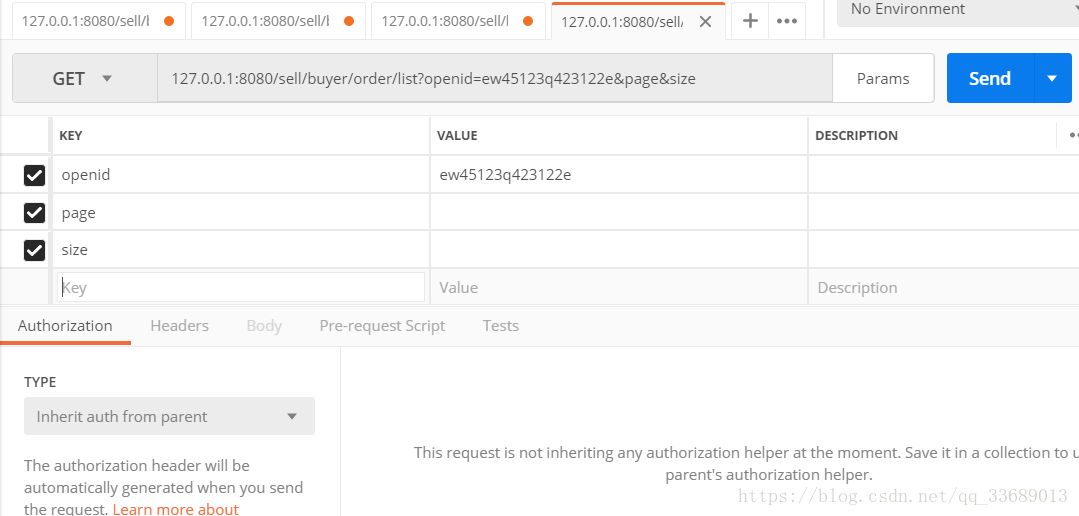
Task: Uncheck the openid parameter checkbox
Action: (x=34, y=175)
